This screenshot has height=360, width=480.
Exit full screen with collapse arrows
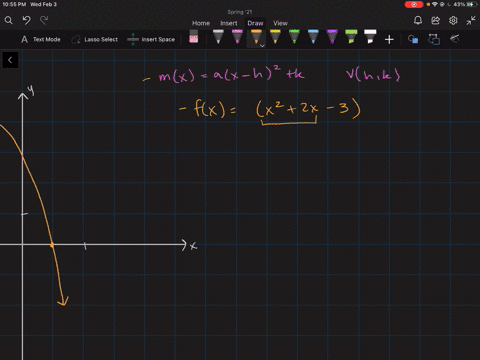471,21
